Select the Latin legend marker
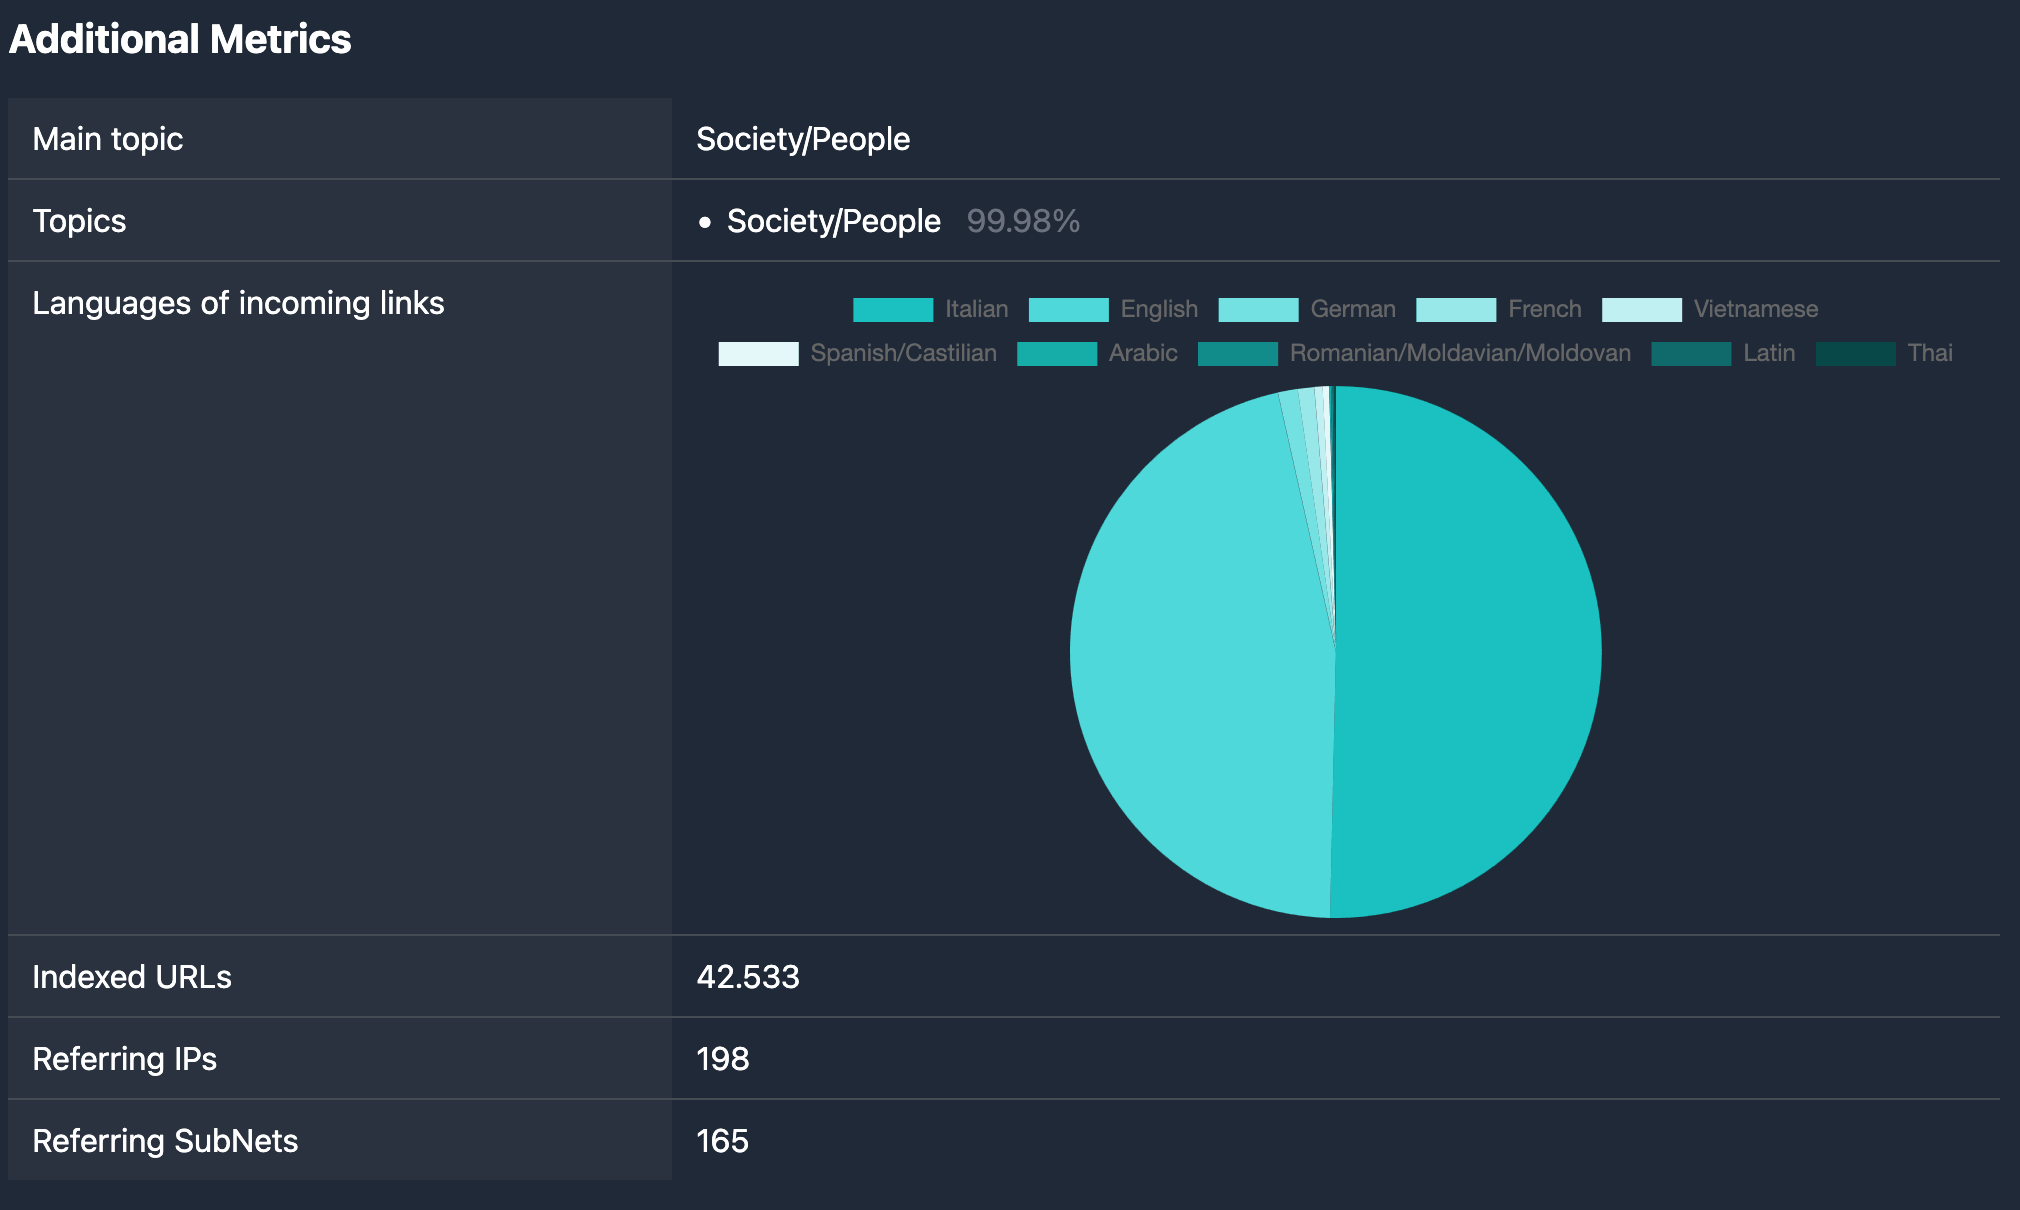The width and height of the screenshot is (2020, 1210). 1690,353
